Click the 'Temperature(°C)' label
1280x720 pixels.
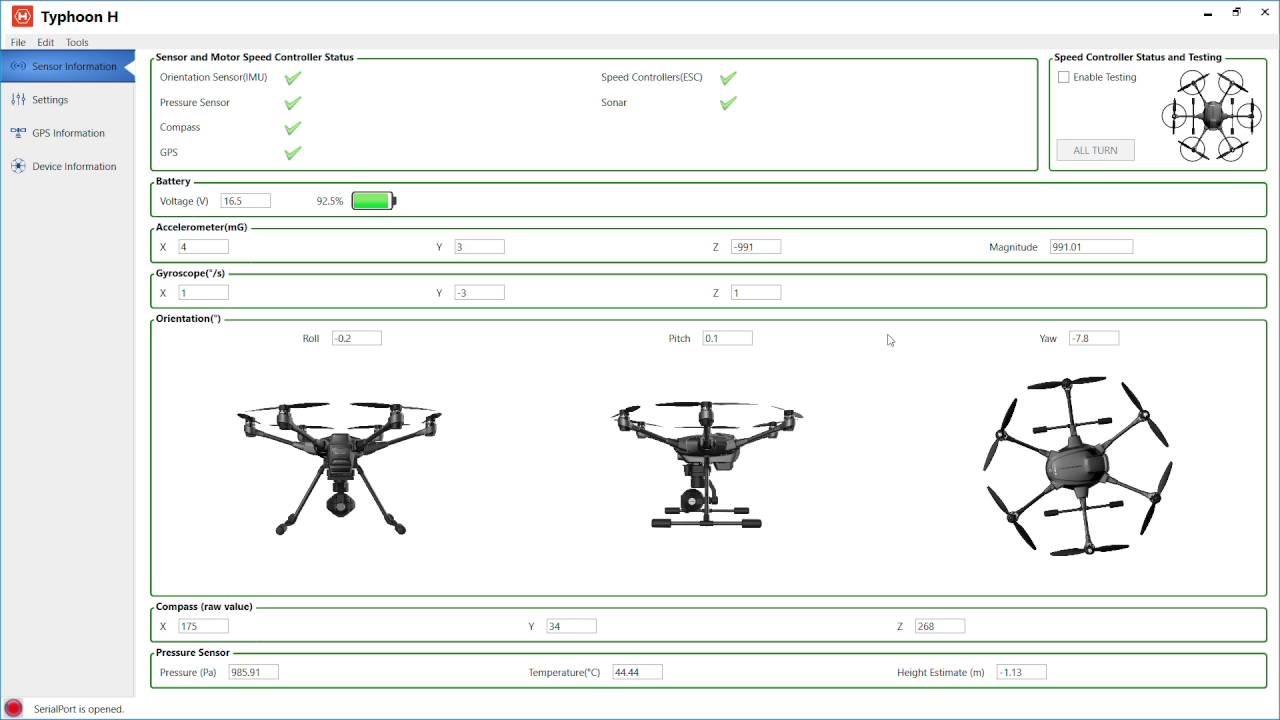564,672
